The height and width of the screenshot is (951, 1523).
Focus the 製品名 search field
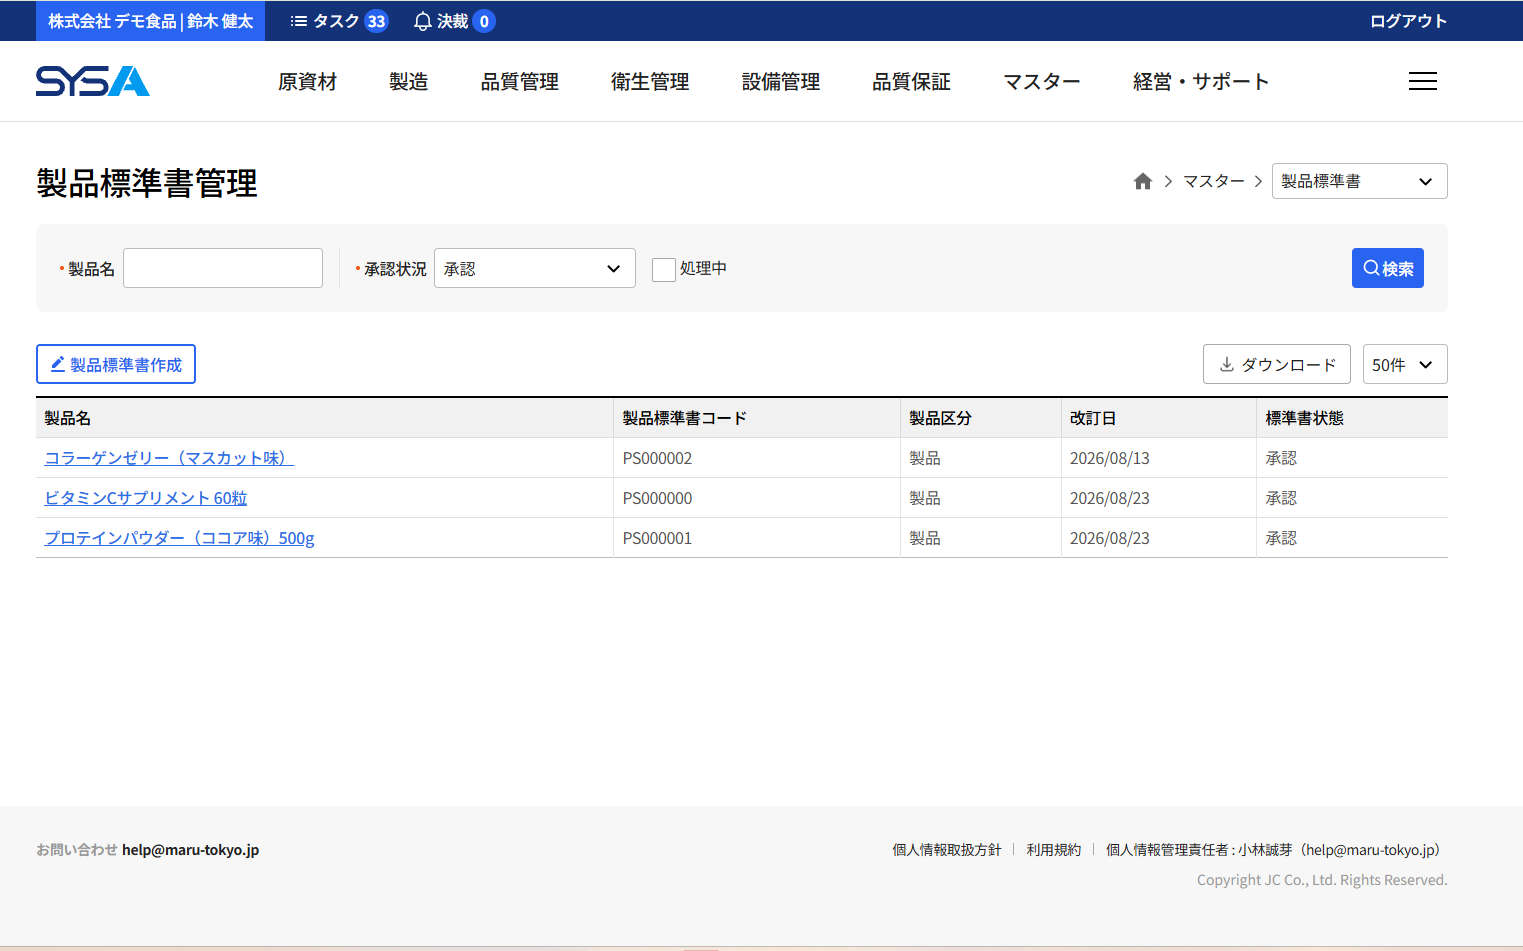pyautogui.click(x=223, y=268)
